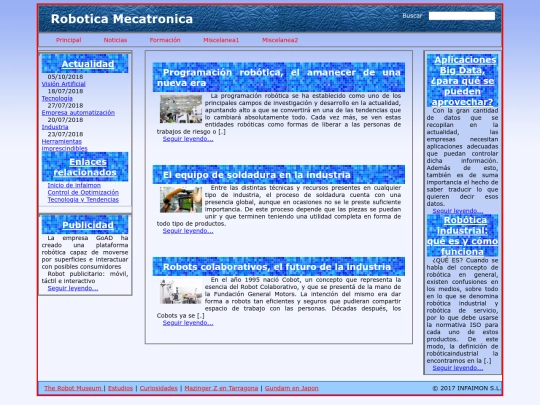
Task: Click the © 2017 INFAIMON S.L. text
Action: point(466,388)
